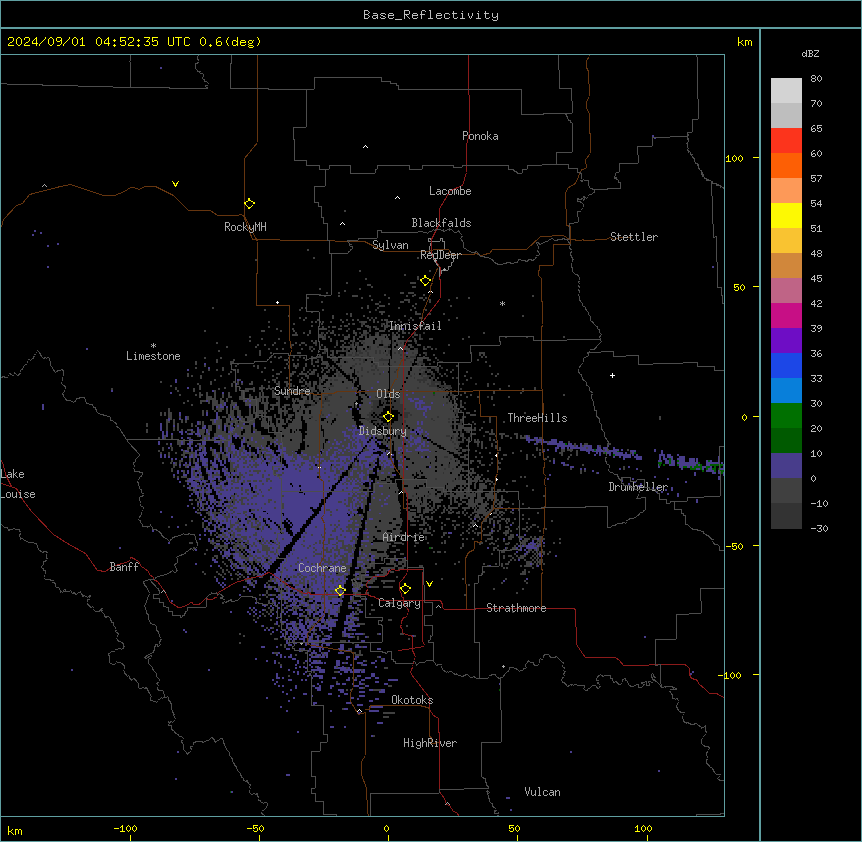This screenshot has width=862, height=842.
Task: Click the yellow marker near RockyMH
Action: tap(249, 203)
